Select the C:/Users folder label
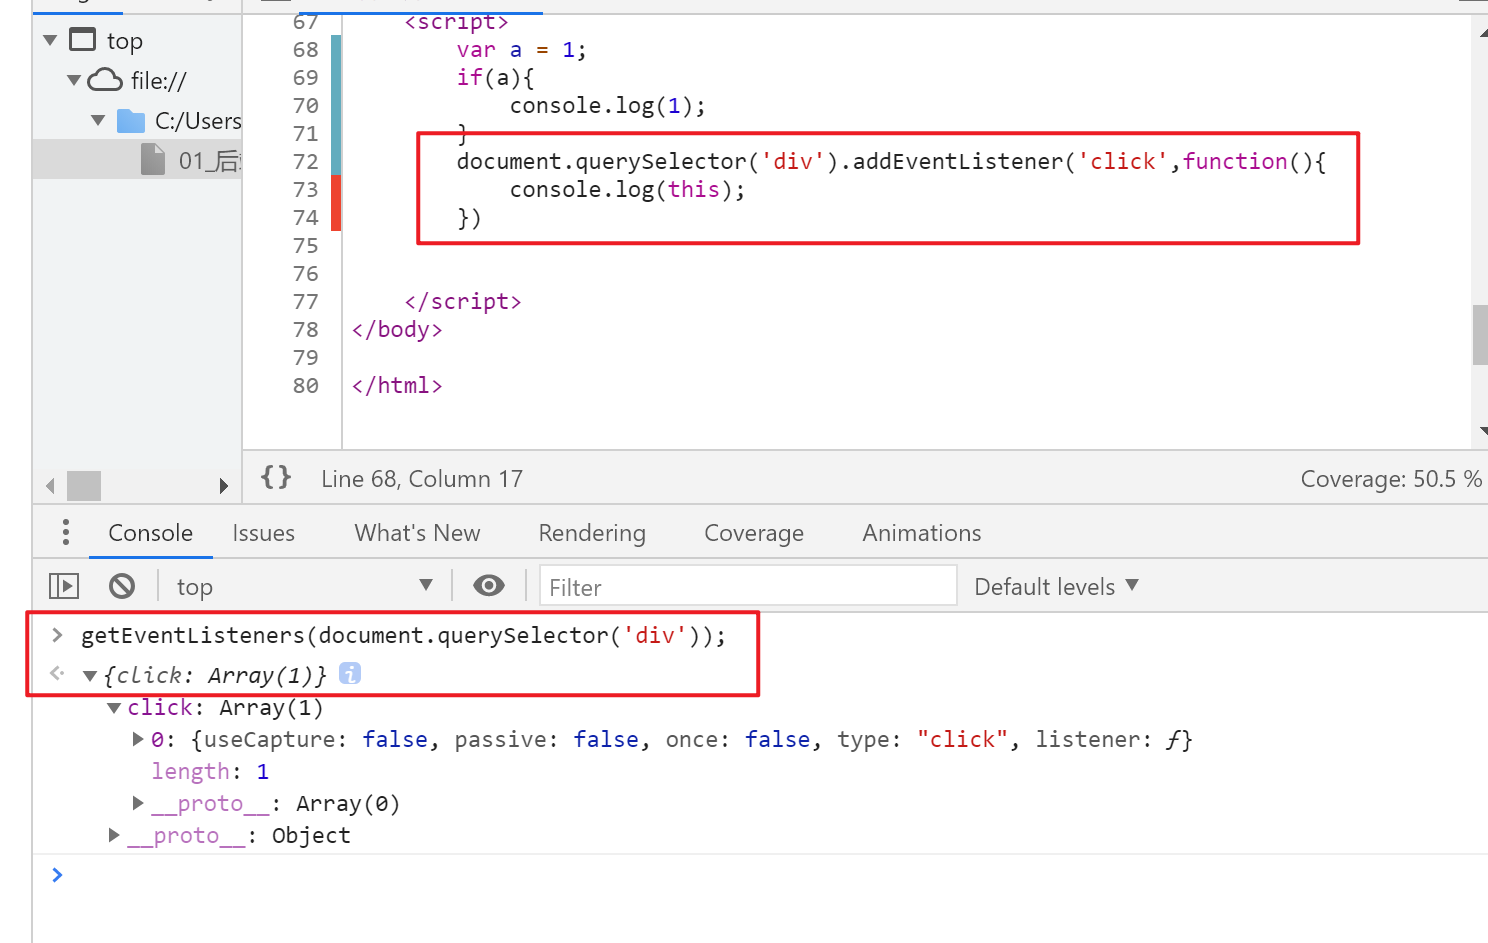The width and height of the screenshot is (1488, 943). pyautogui.click(x=198, y=121)
